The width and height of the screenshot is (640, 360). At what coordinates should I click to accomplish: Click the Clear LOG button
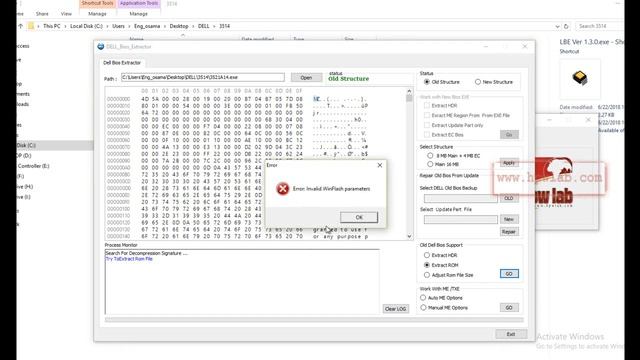pyautogui.click(x=396, y=309)
